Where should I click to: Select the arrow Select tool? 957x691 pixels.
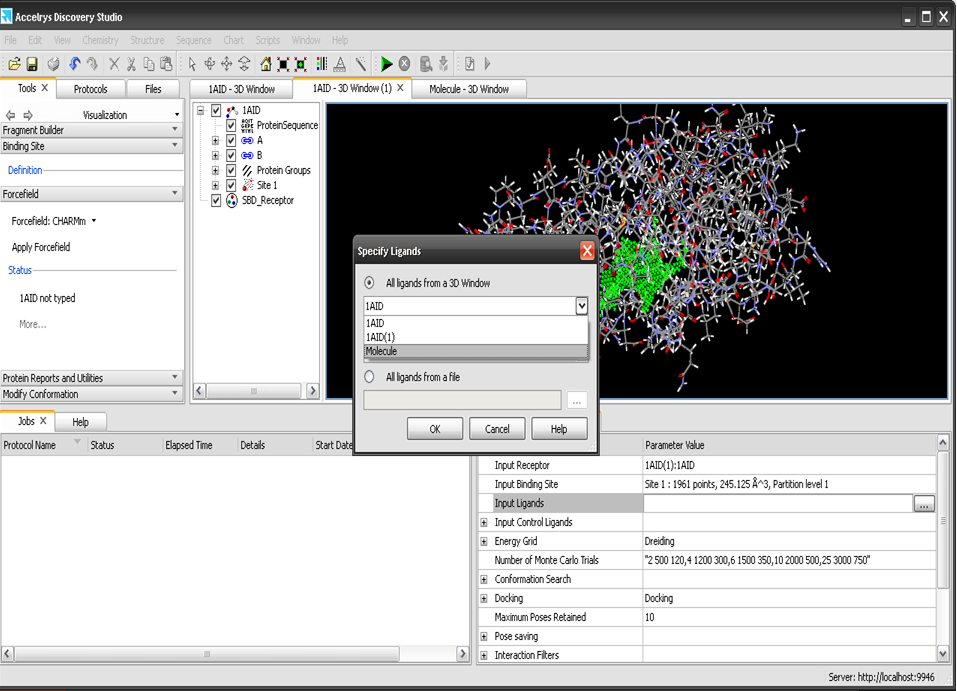(x=192, y=64)
